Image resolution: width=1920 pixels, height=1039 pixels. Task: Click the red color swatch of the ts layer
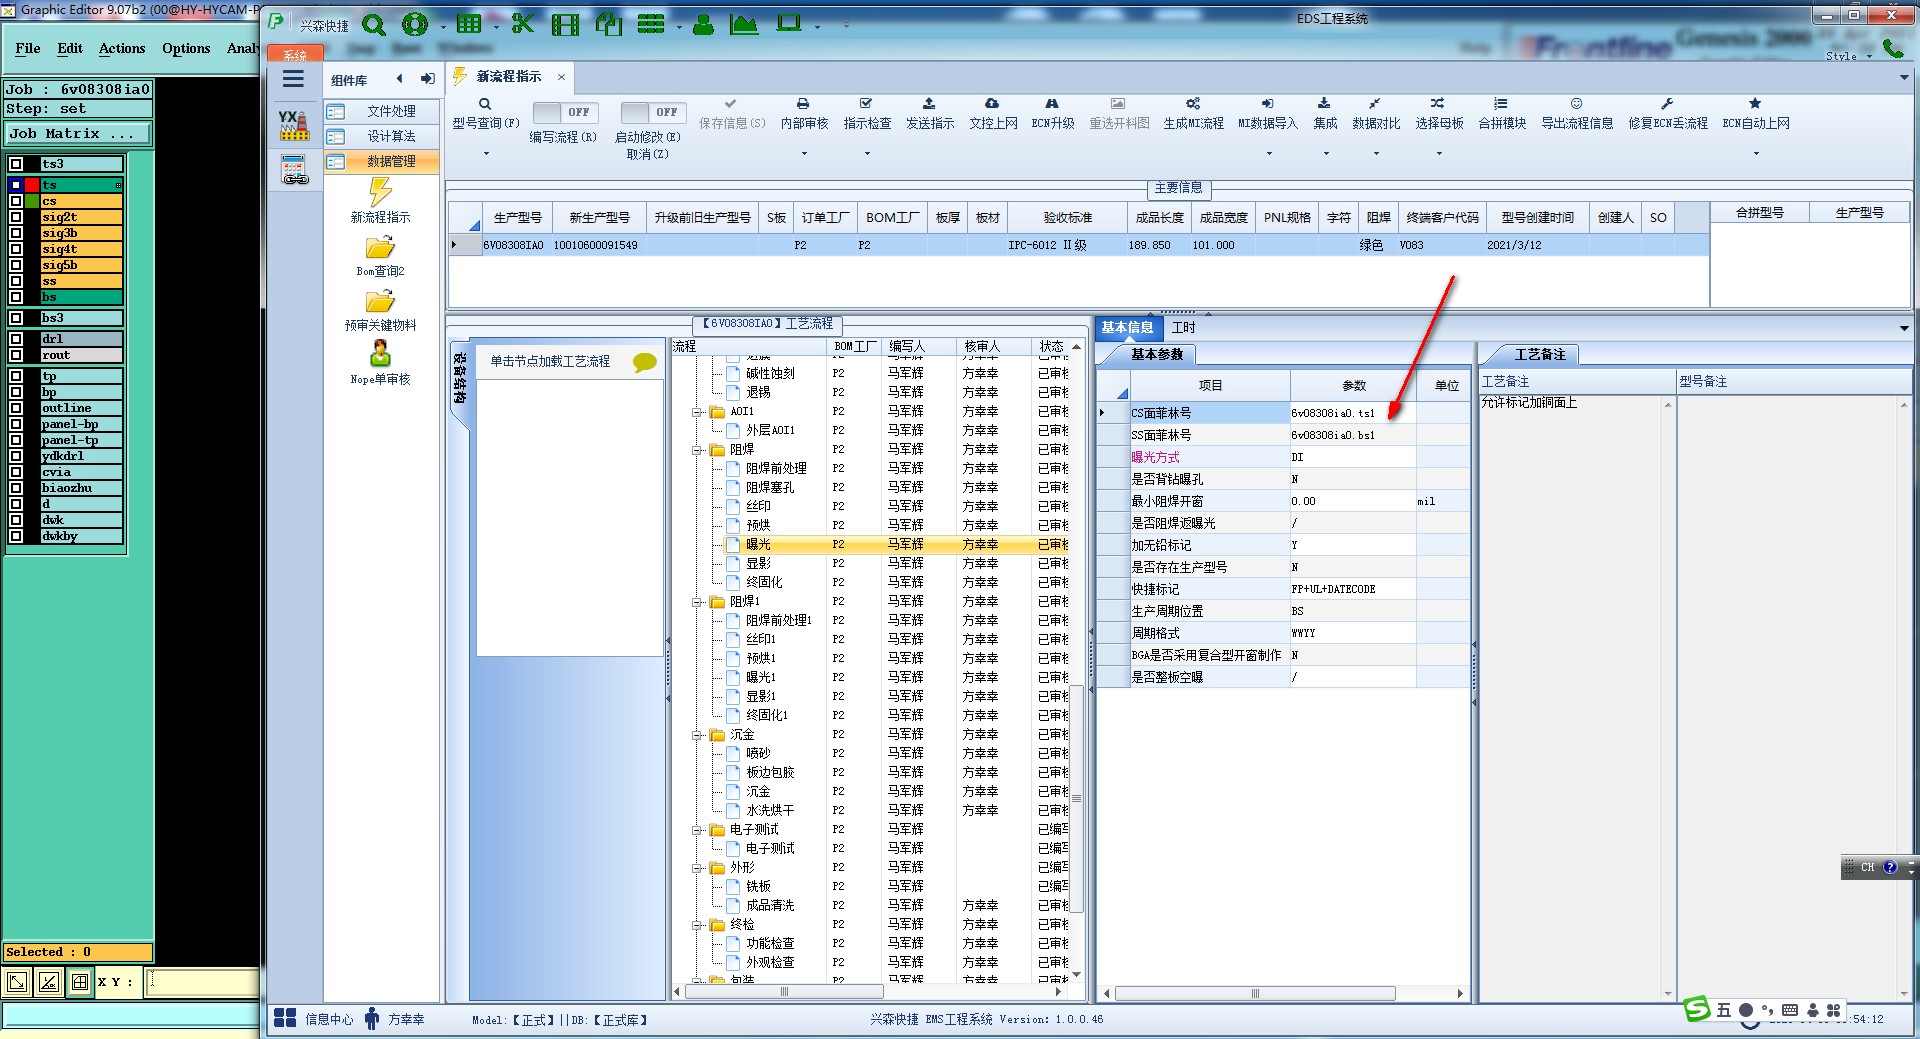click(33, 185)
